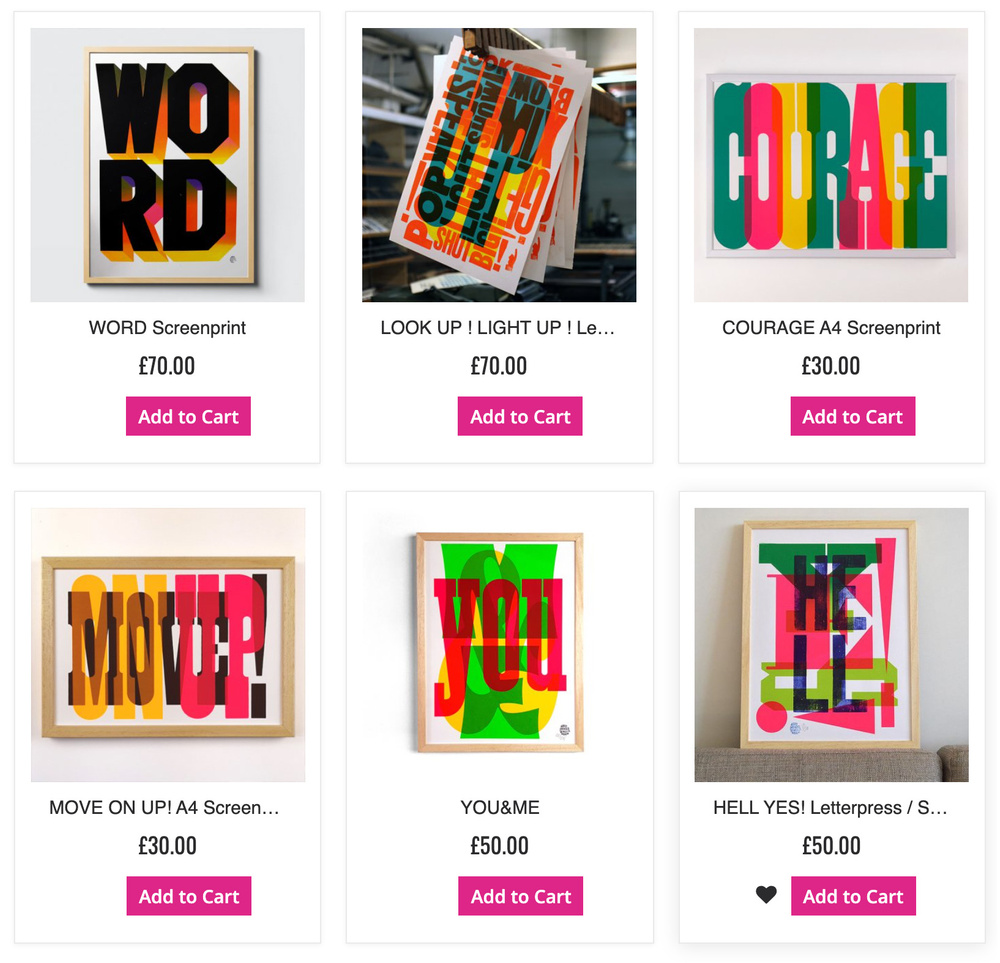Click the WORD Screenprint title link
This screenshot has width=1000, height=963.
click(167, 328)
